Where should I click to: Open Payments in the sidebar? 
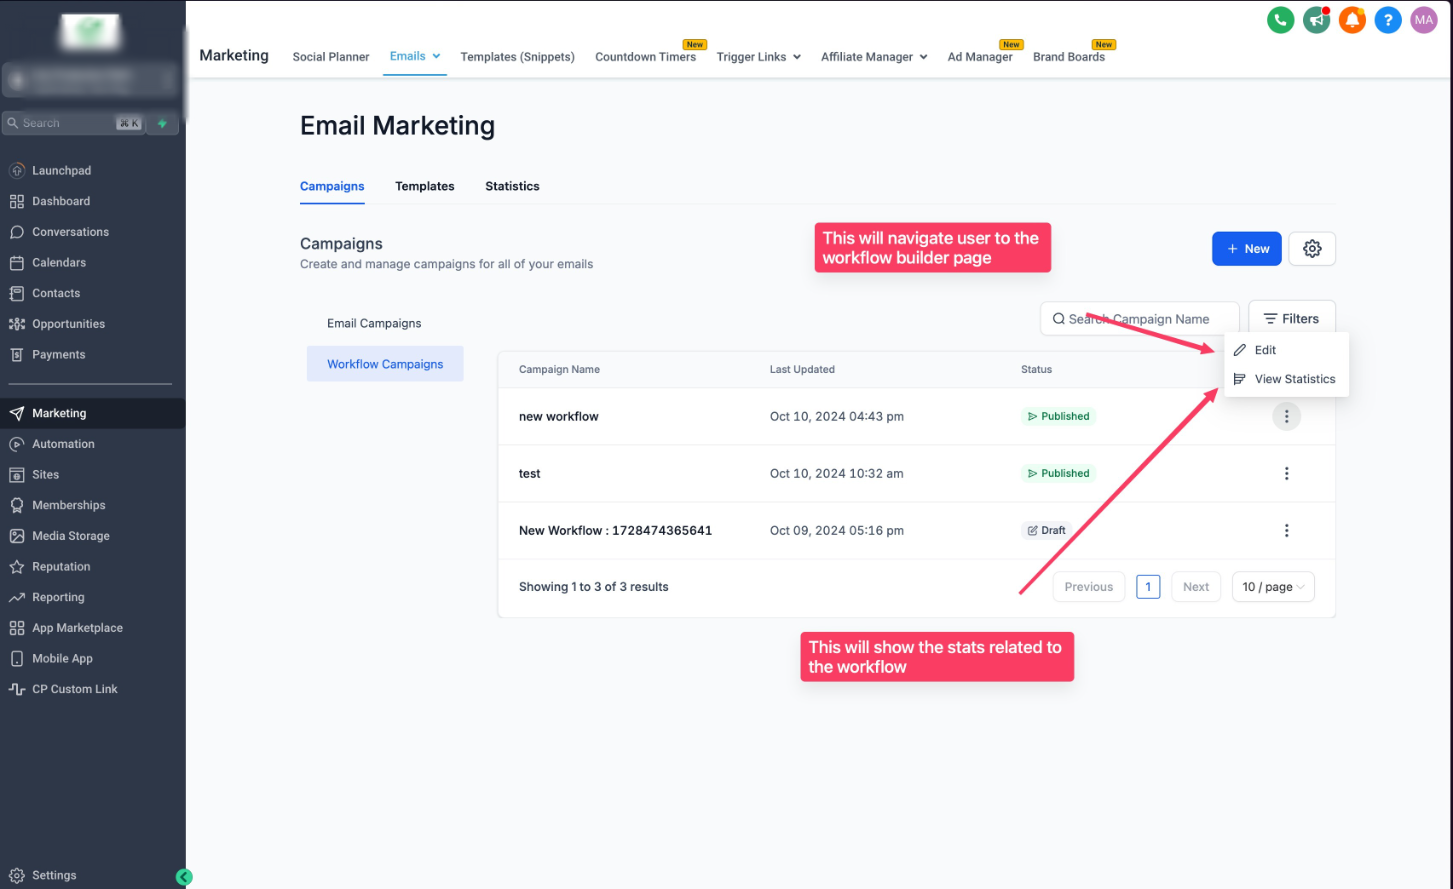pos(58,355)
